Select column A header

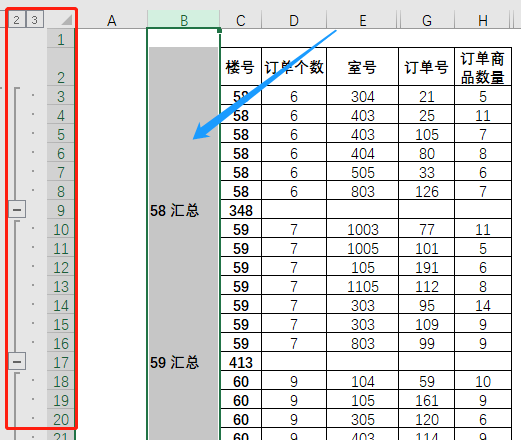click(x=112, y=21)
